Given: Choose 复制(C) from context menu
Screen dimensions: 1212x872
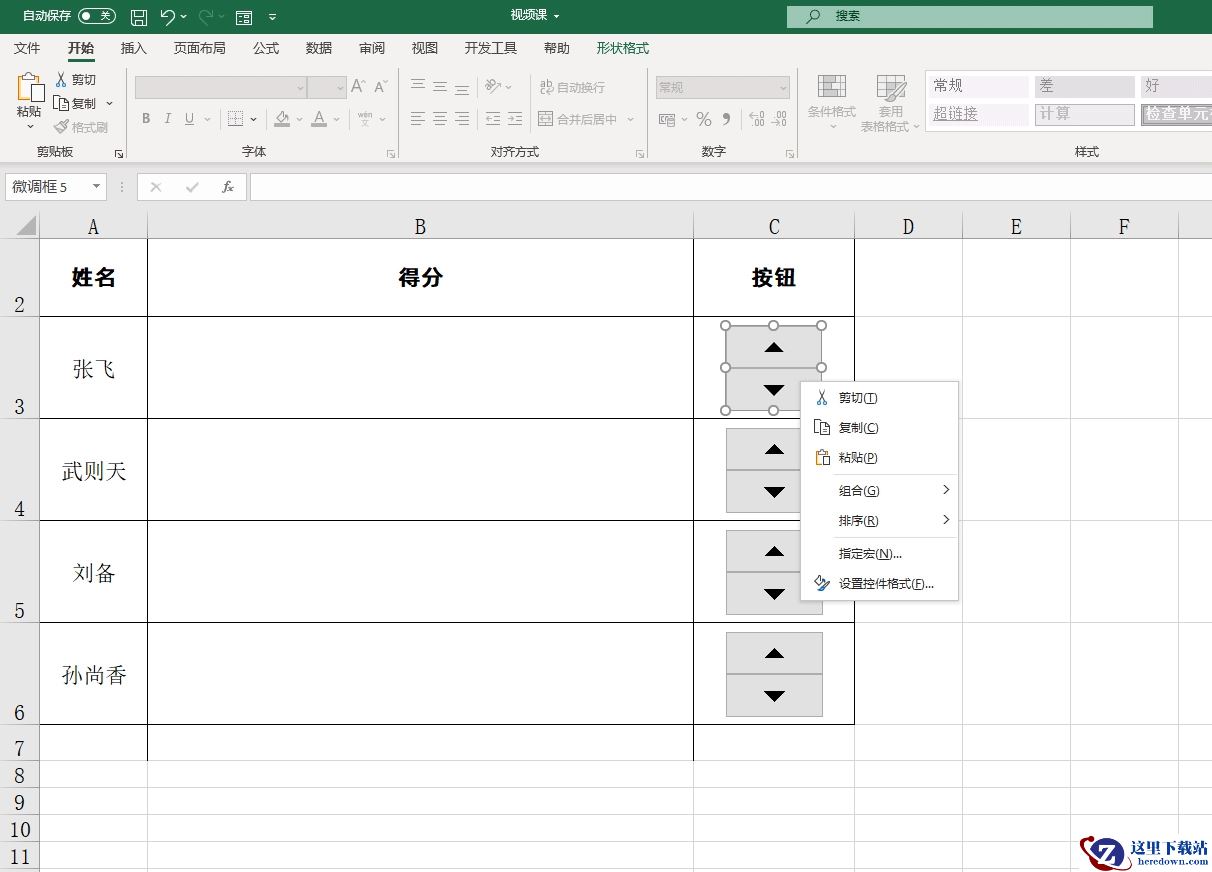Looking at the screenshot, I should coord(880,428).
